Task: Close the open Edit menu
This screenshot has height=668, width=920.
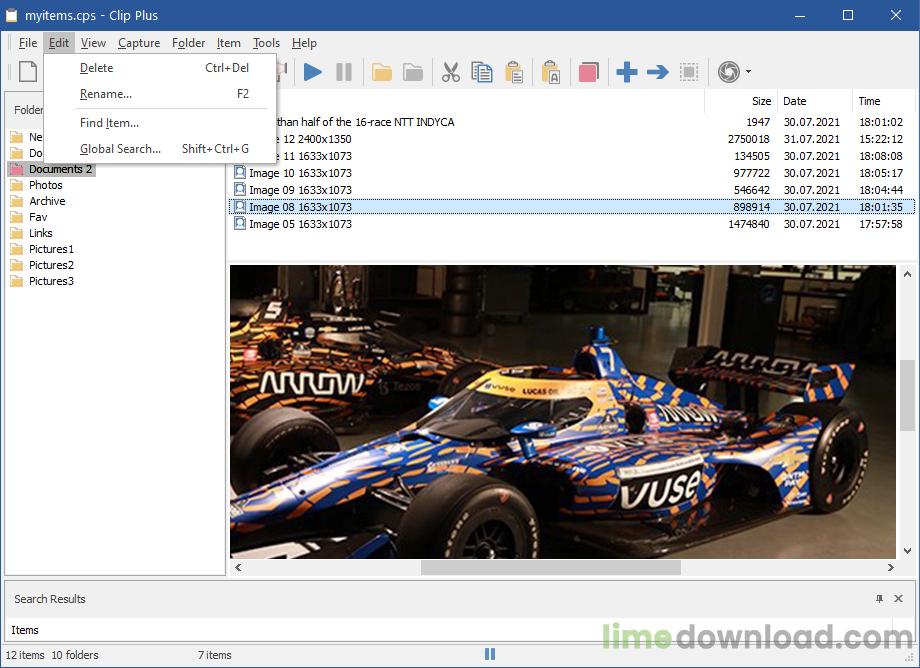Action: (59, 43)
